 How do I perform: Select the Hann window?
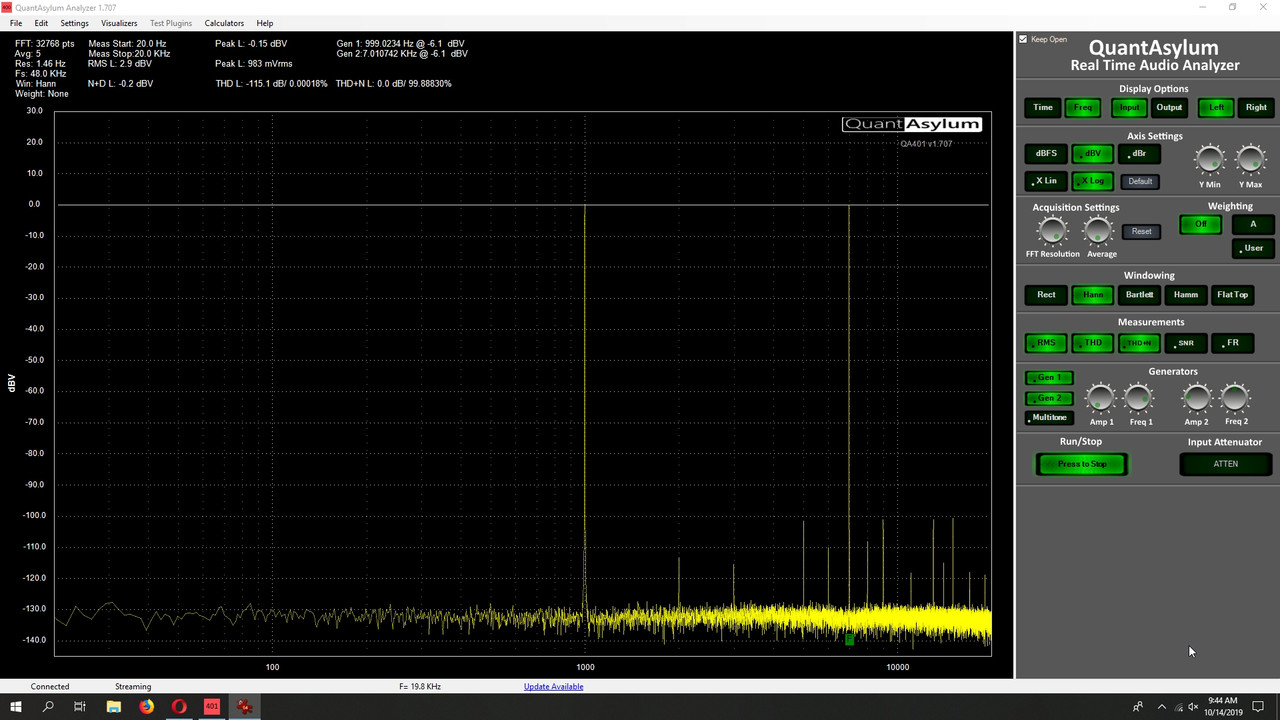click(1093, 295)
